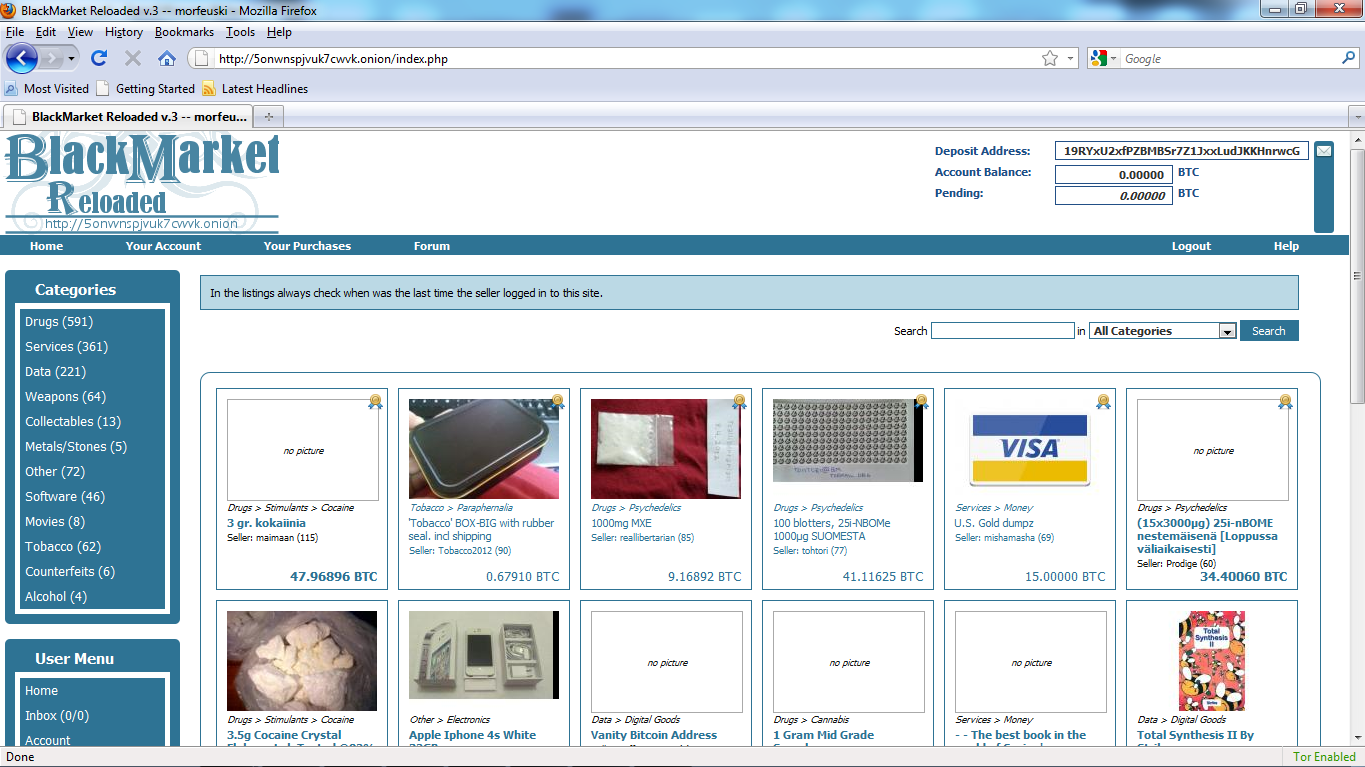The width and height of the screenshot is (1365, 767).
Task: Click the Tor Enabled status bar indicator
Action: [1324, 757]
